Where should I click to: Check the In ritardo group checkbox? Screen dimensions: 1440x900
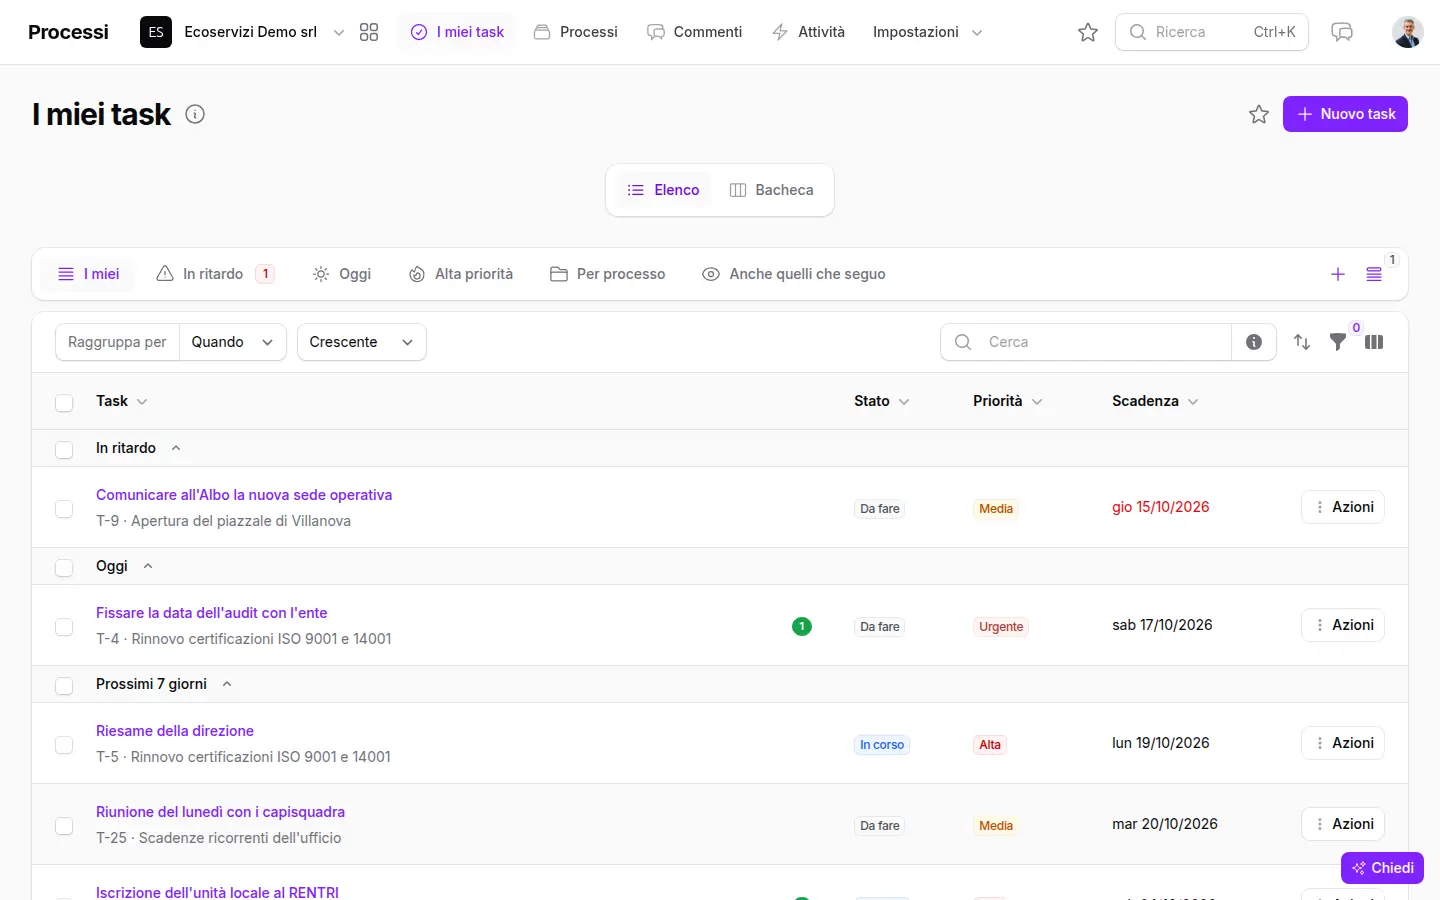tap(64, 449)
